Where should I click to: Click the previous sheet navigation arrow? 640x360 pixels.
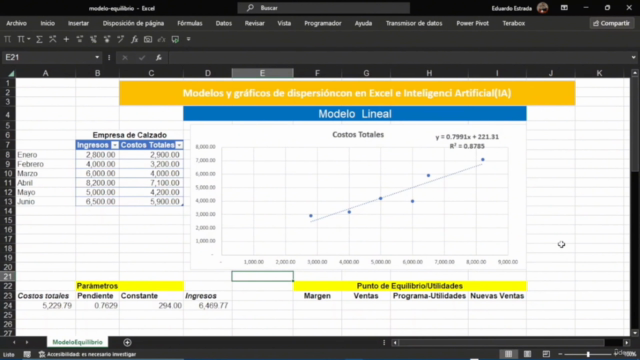14,342
